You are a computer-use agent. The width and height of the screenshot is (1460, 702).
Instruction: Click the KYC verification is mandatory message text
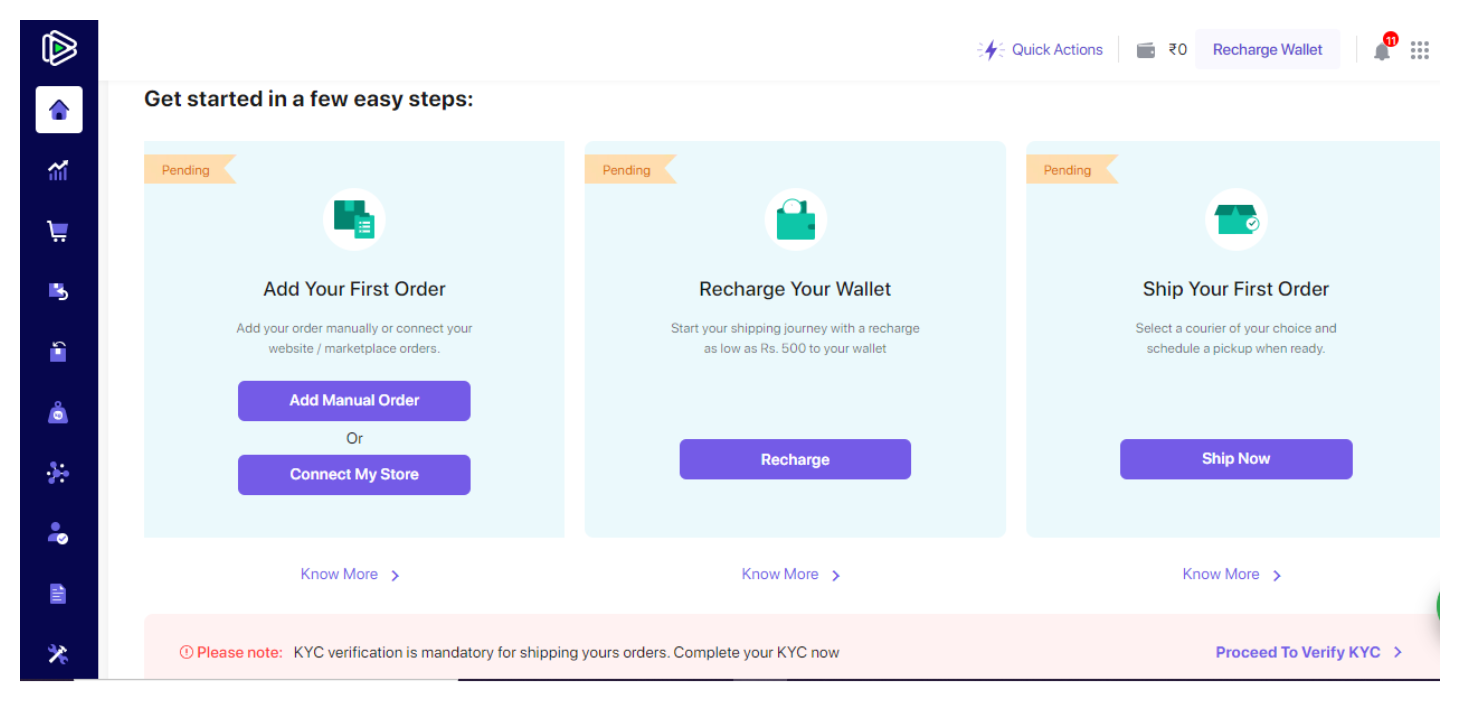[x=566, y=652]
